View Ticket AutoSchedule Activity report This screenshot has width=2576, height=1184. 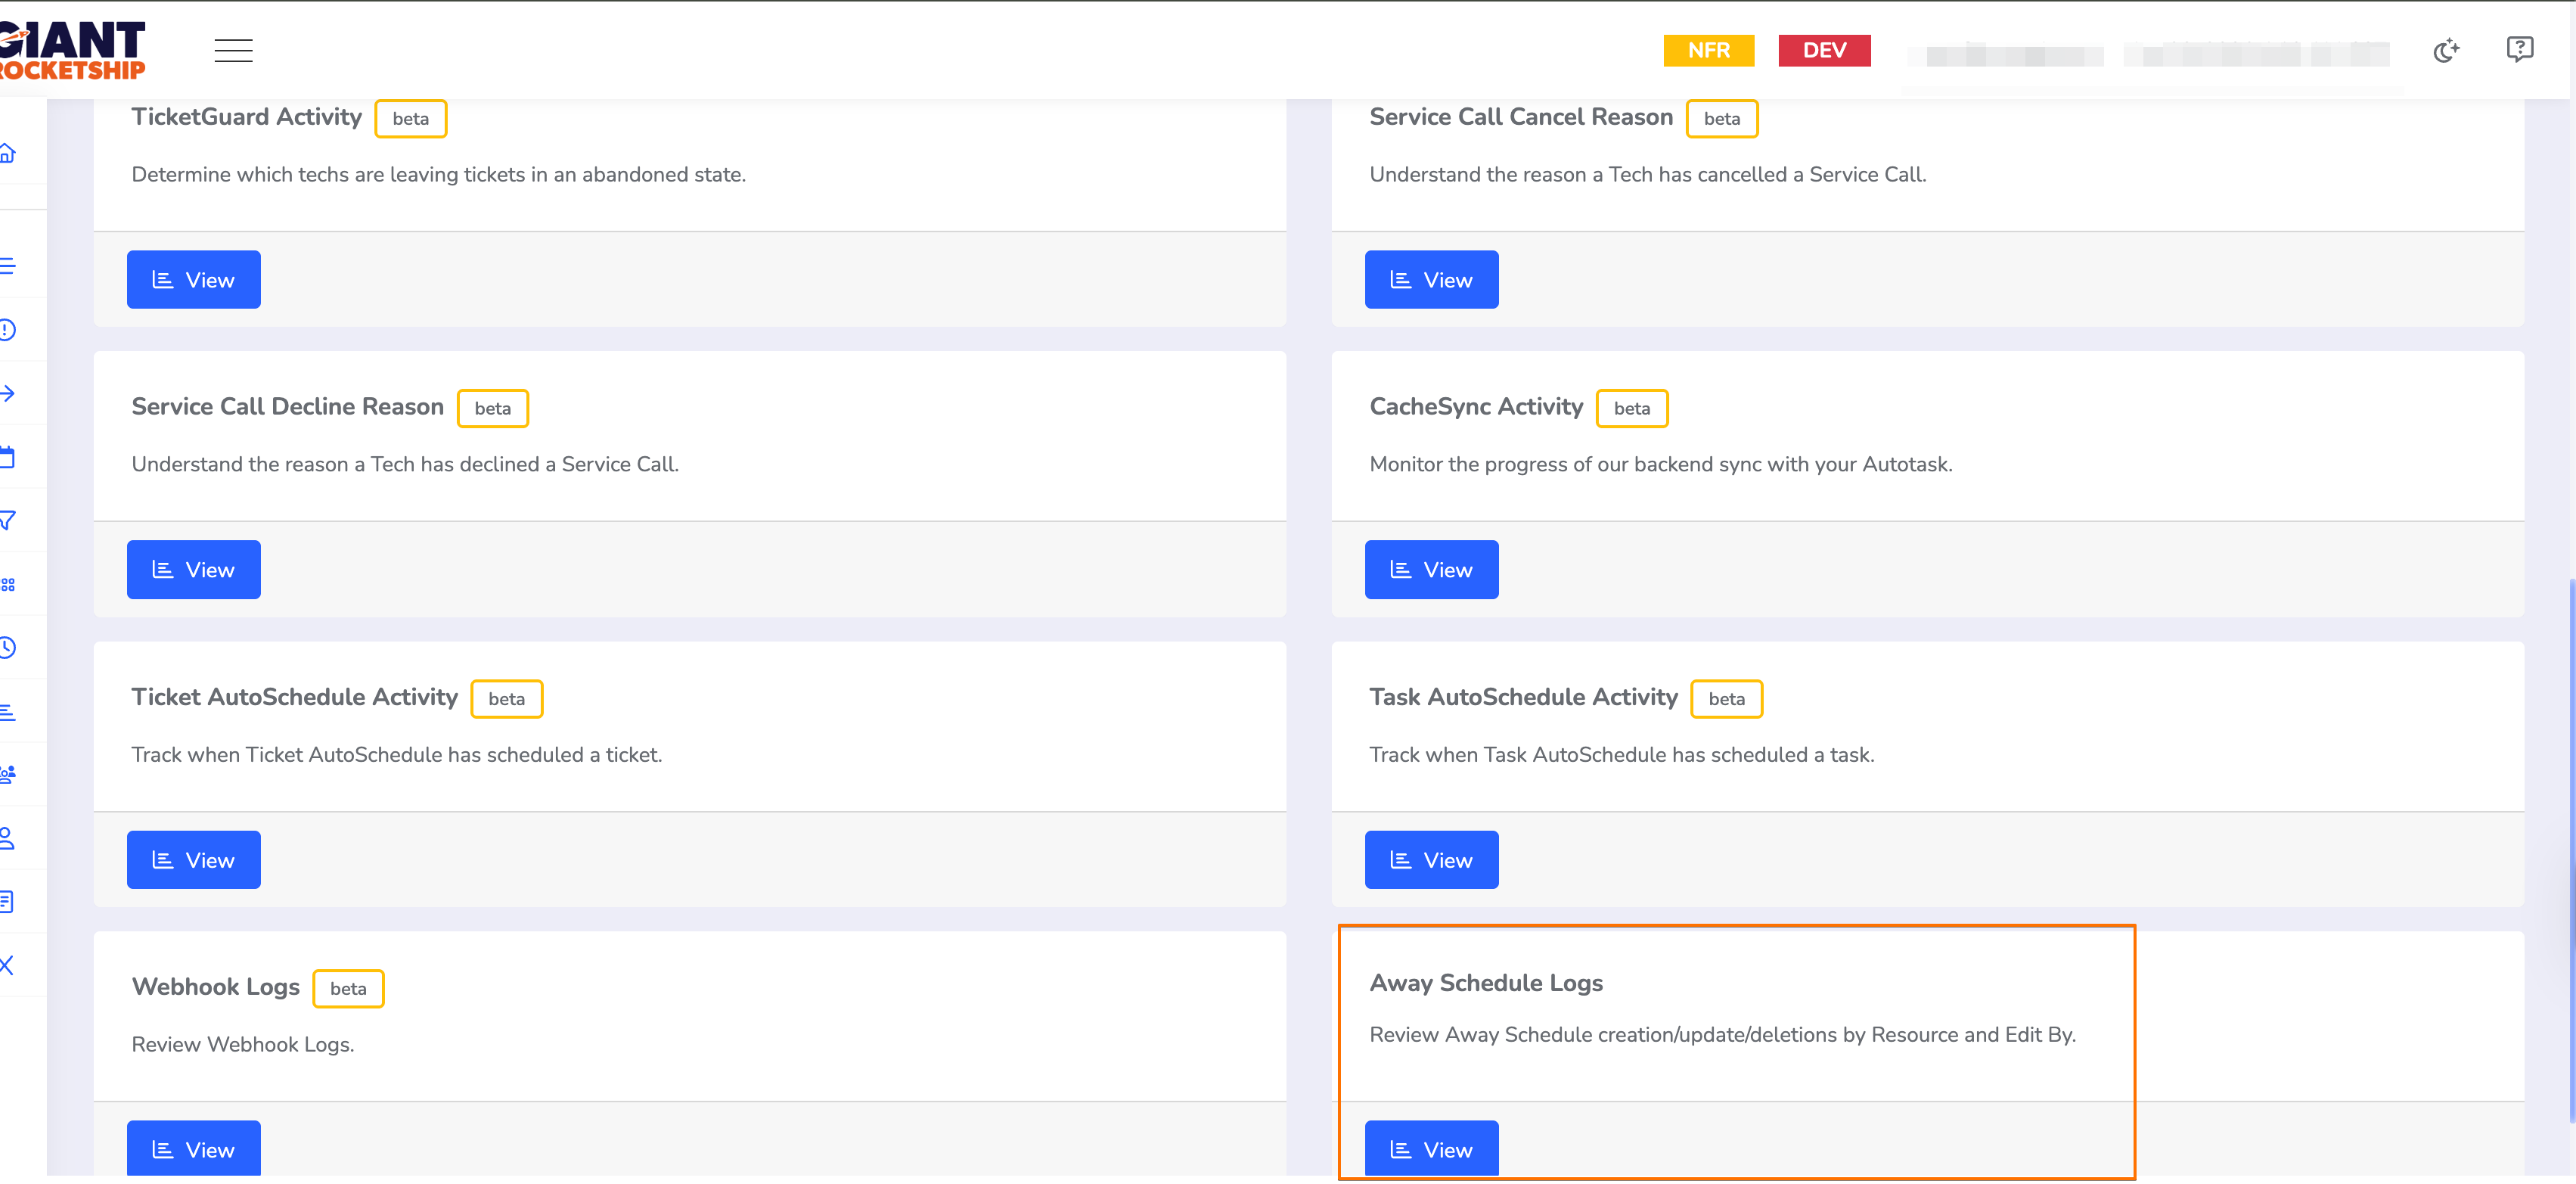(193, 860)
